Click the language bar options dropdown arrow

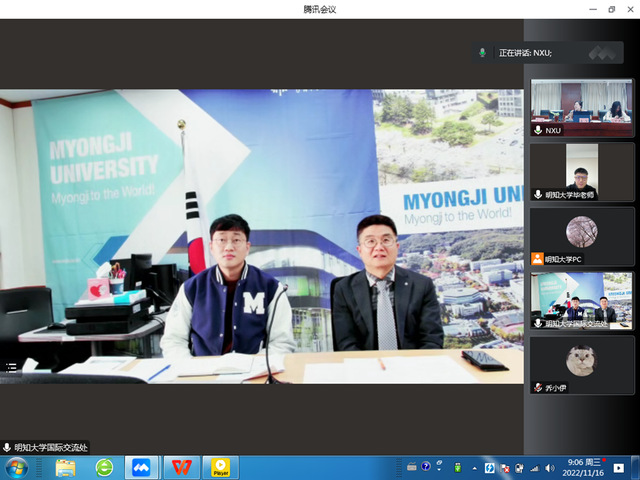click(440, 470)
